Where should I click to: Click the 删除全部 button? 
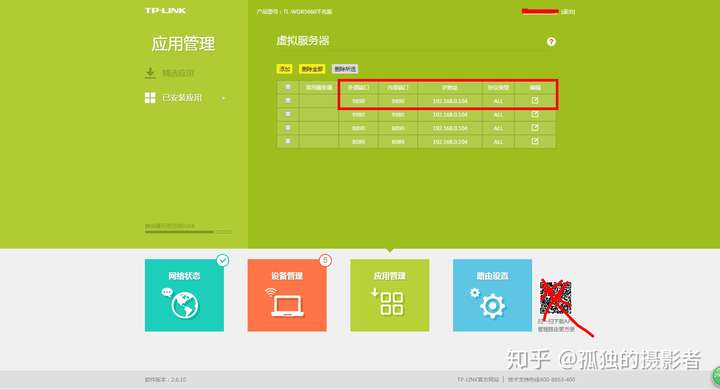point(312,69)
